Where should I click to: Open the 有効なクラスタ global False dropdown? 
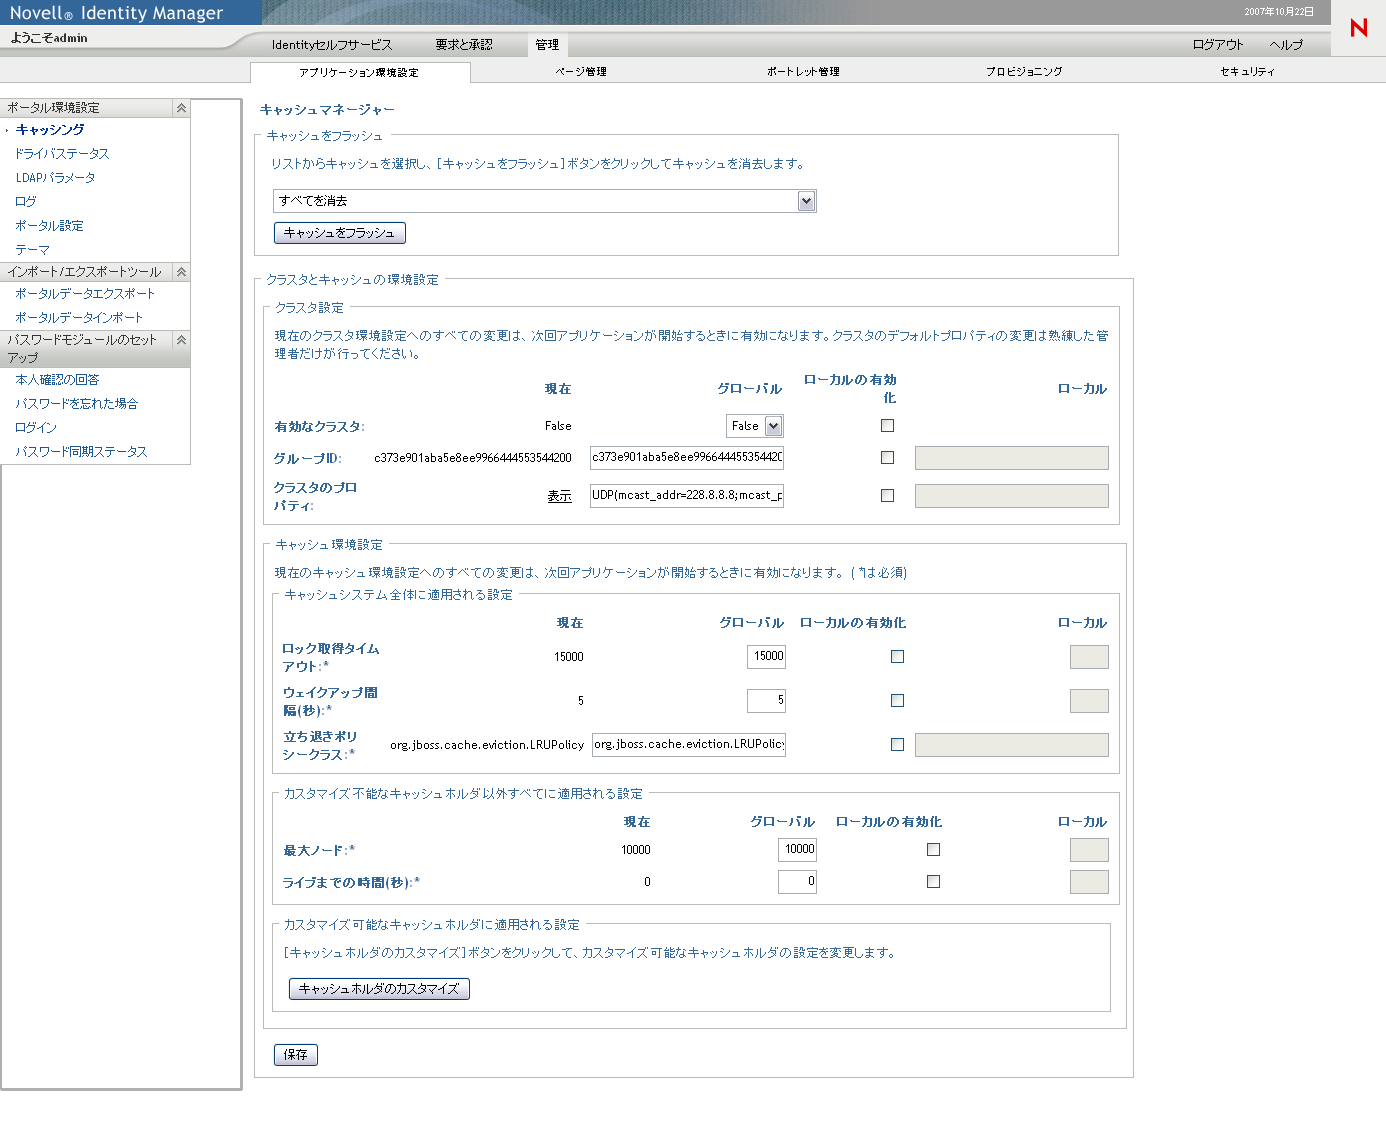pyautogui.click(x=755, y=426)
